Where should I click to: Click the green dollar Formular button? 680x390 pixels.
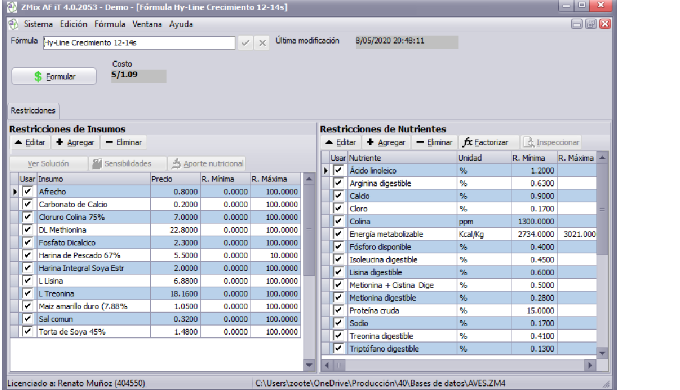coord(54,76)
